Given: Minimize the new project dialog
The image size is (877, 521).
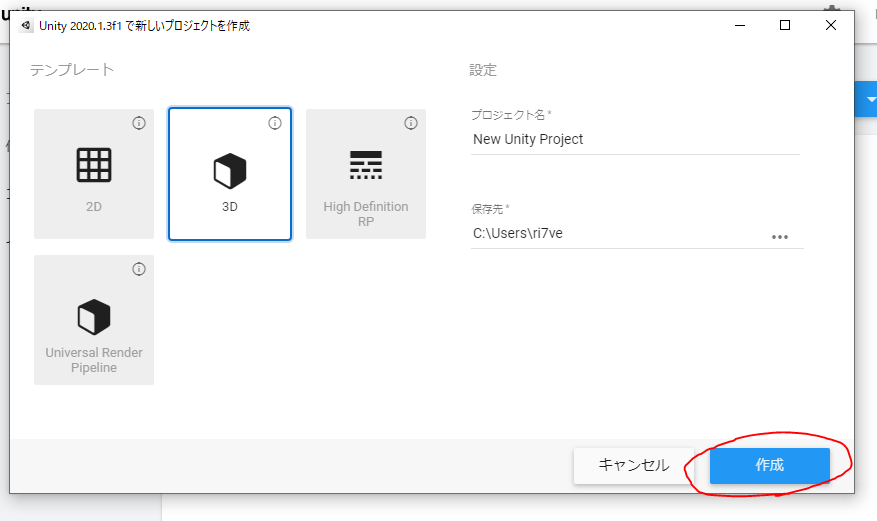Looking at the screenshot, I should pyautogui.click(x=740, y=25).
